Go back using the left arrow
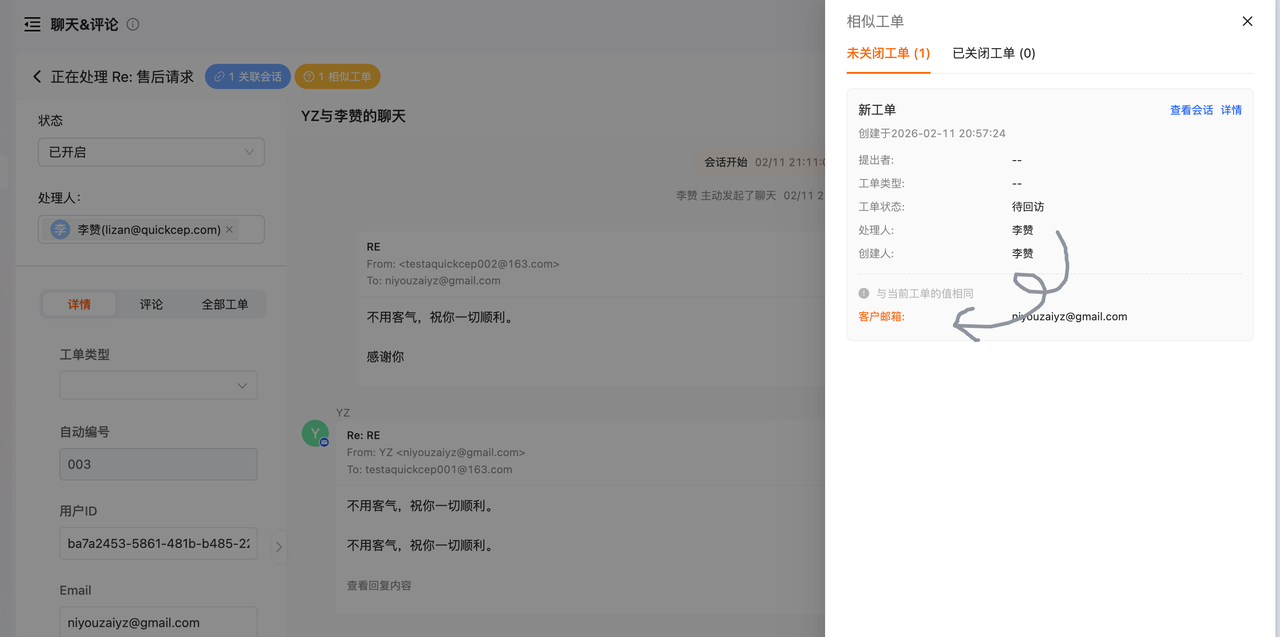Viewport: 1280px width, 637px height. point(37,77)
